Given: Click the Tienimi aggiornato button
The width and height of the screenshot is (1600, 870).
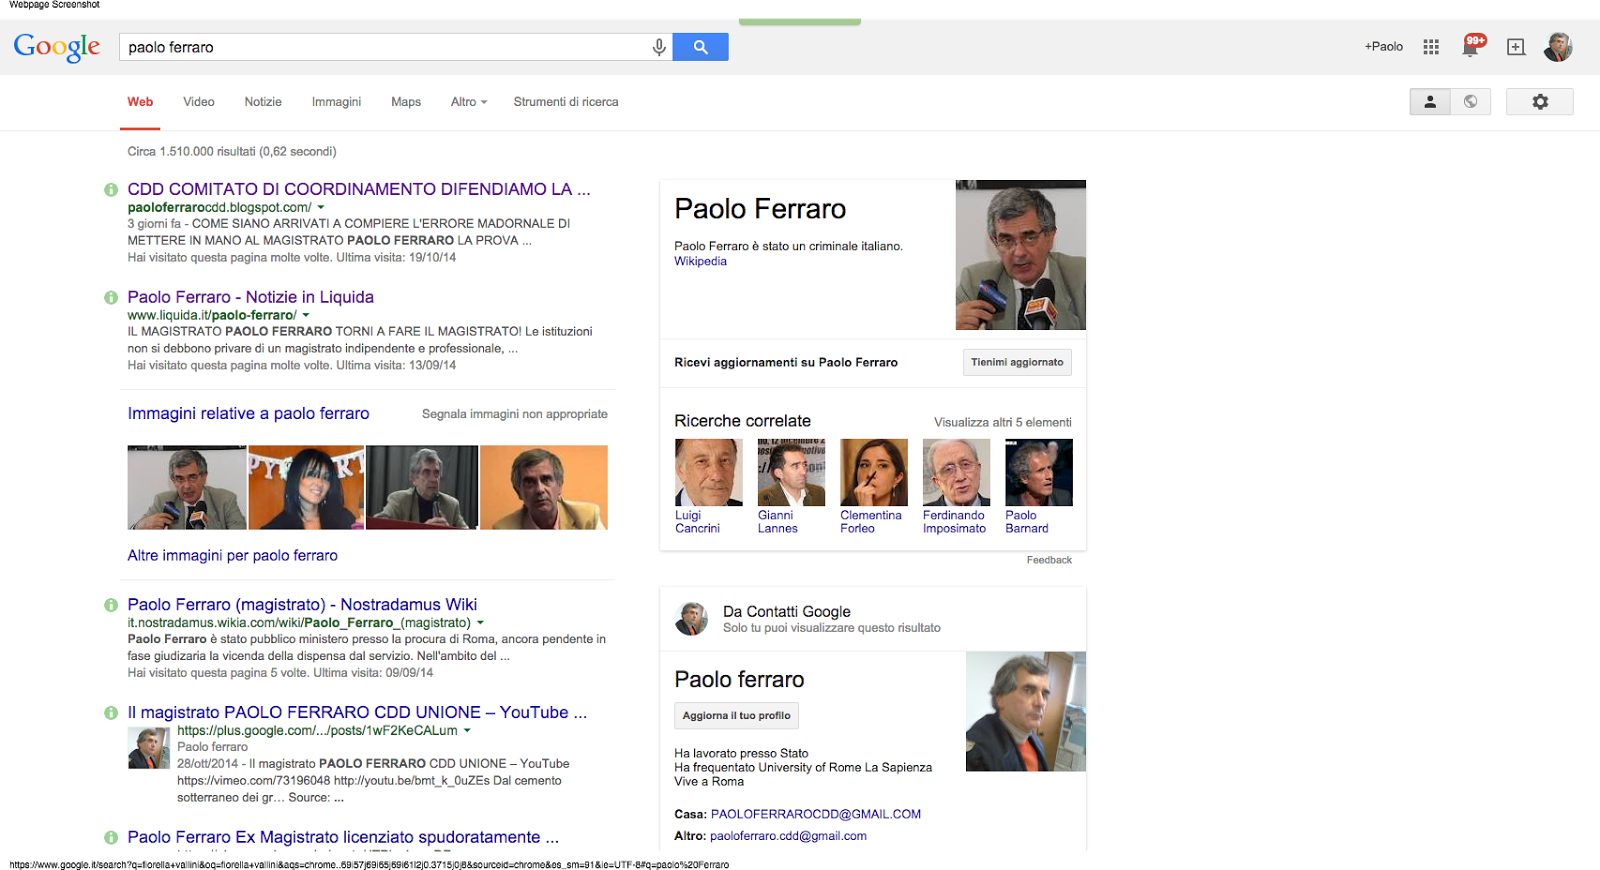Looking at the screenshot, I should [1017, 362].
